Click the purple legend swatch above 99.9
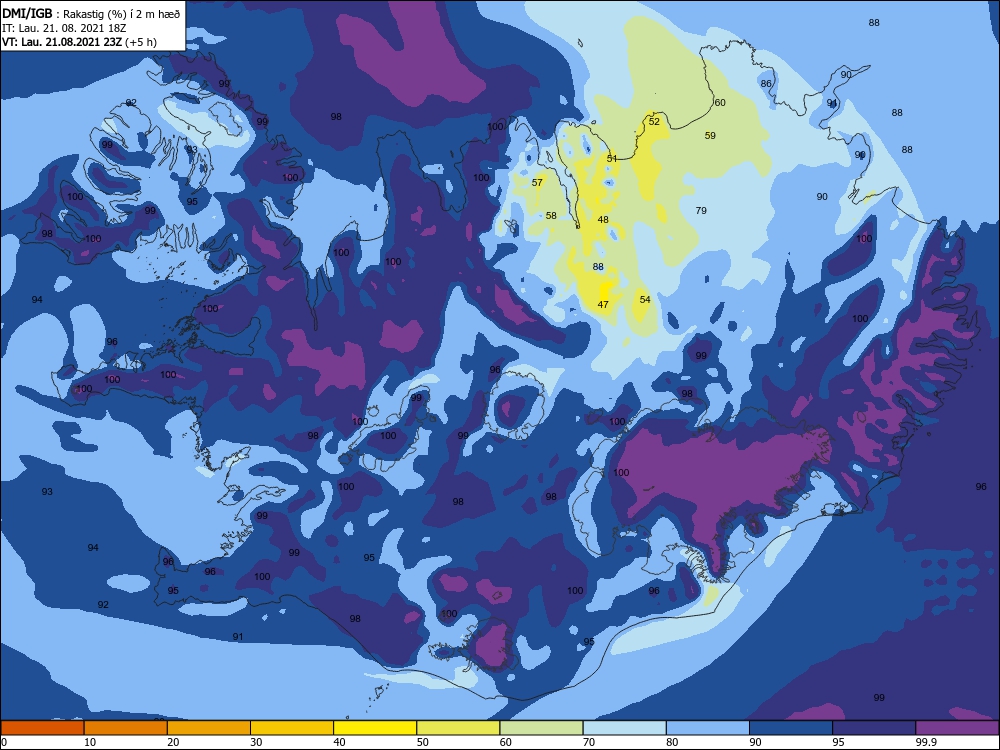The height and width of the screenshot is (750, 1000). point(957,728)
